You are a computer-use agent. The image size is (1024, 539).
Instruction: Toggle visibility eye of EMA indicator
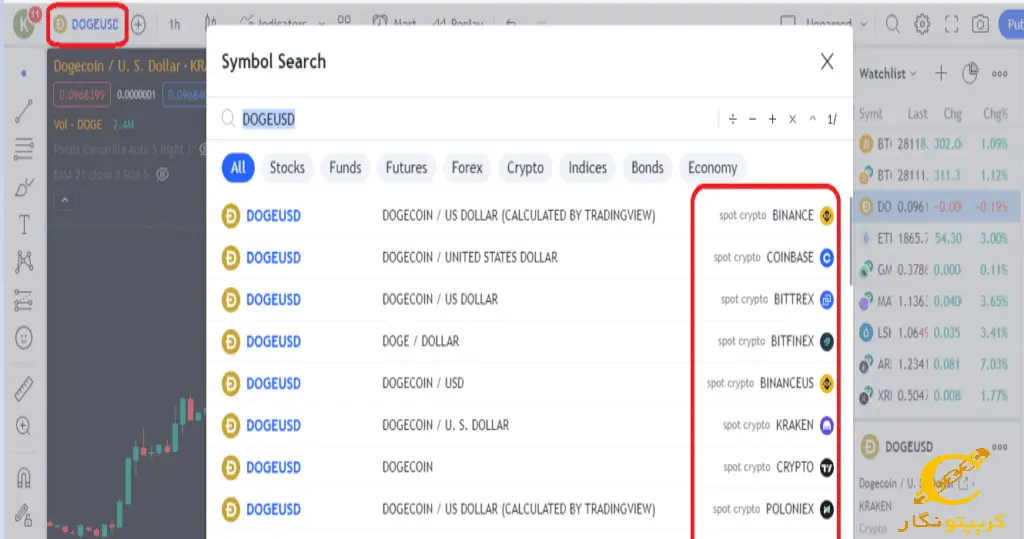(163, 174)
